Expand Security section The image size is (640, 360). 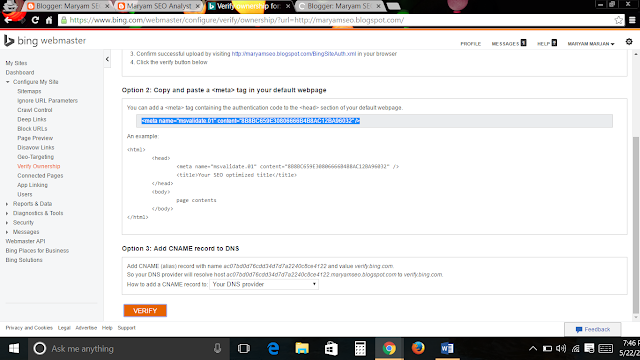pyautogui.click(x=7, y=222)
